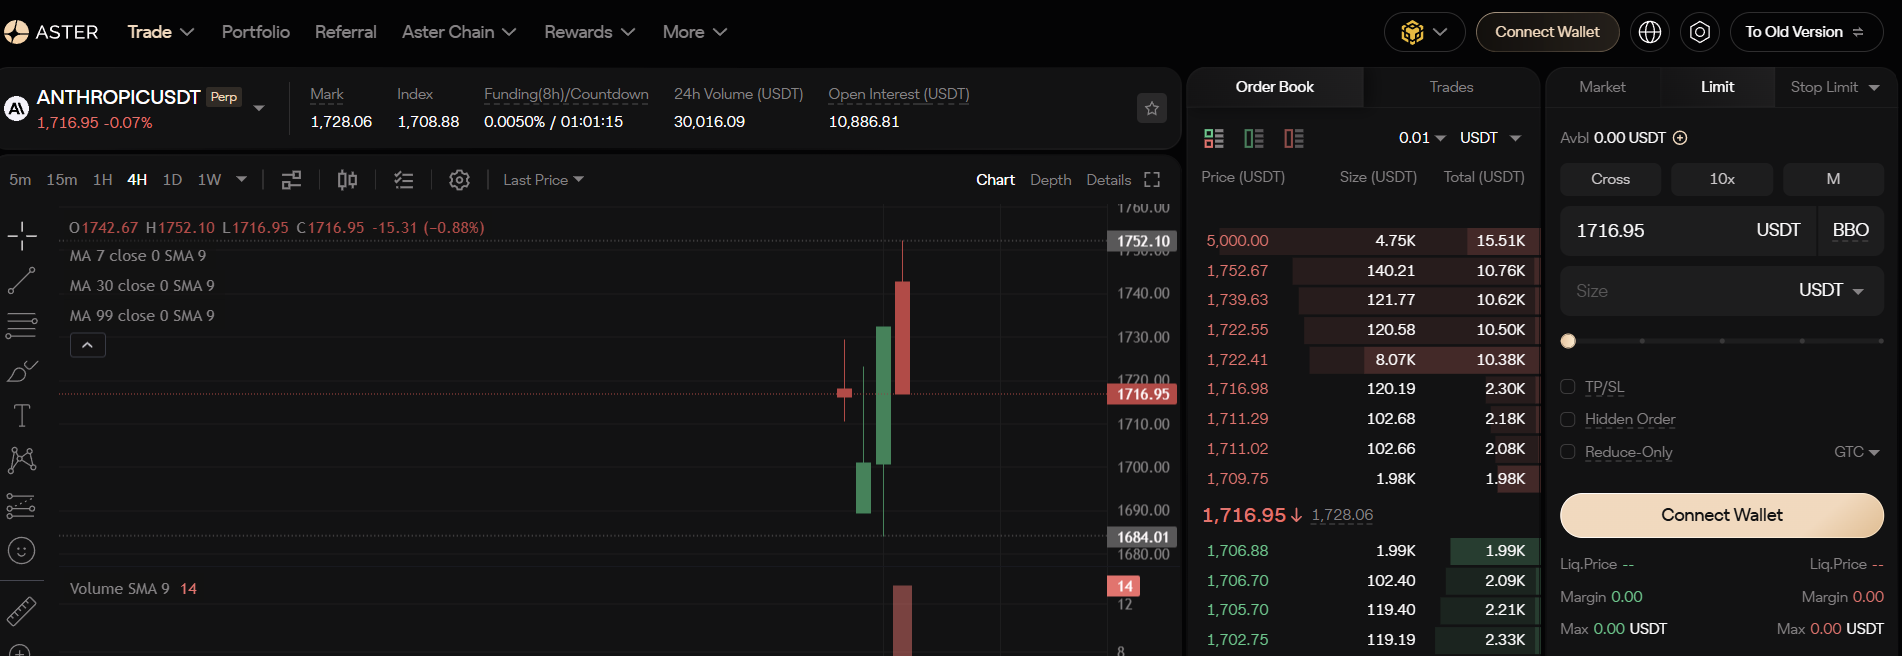Click the Aster logo icon
Image resolution: width=1902 pixels, height=656 pixels.
tap(16, 32)
